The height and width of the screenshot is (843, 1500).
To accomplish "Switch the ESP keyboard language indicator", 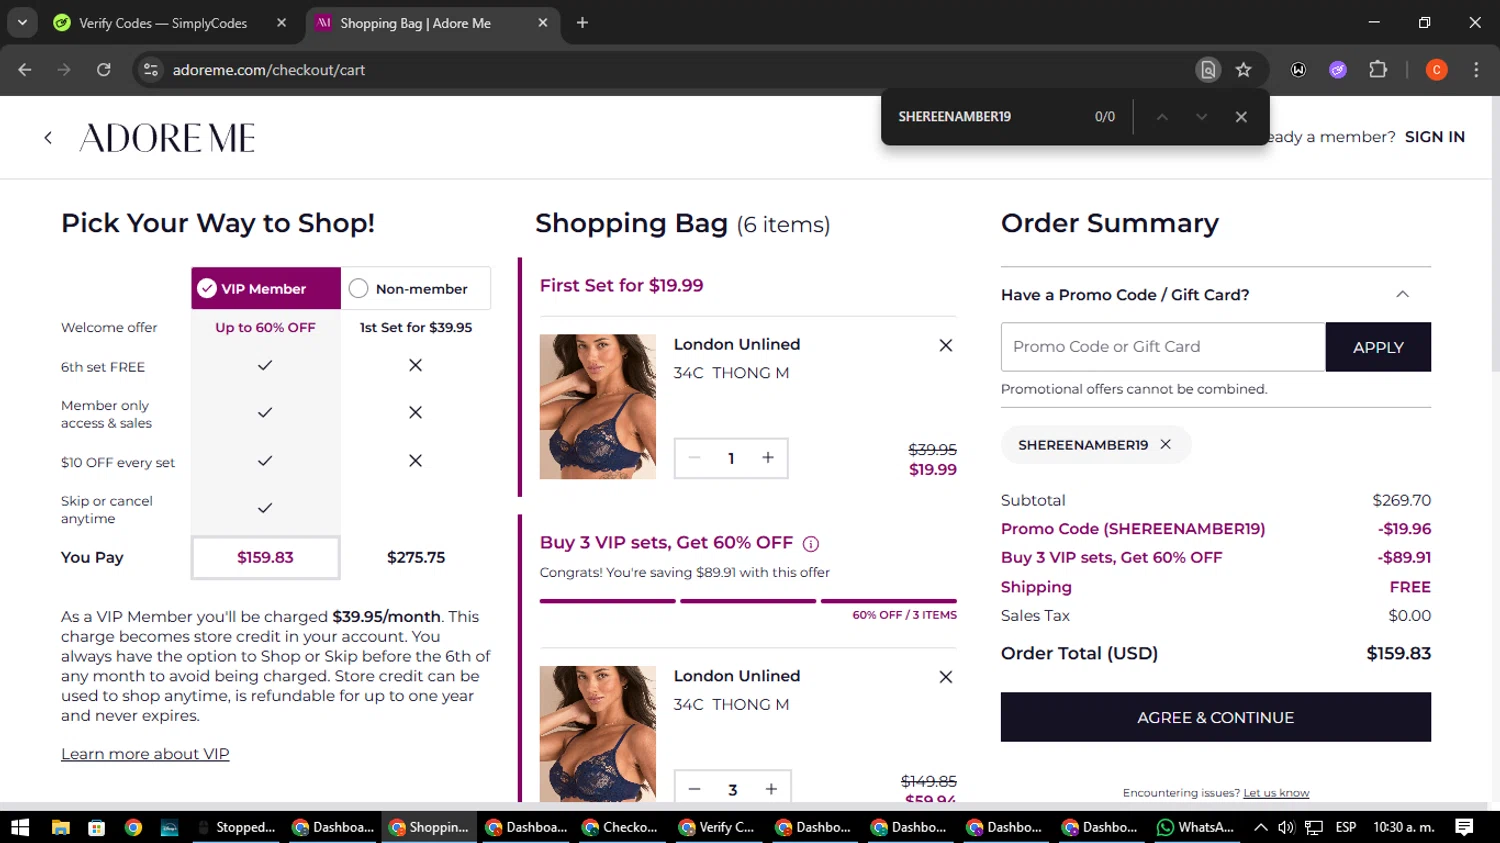I will click(1346, 827).
